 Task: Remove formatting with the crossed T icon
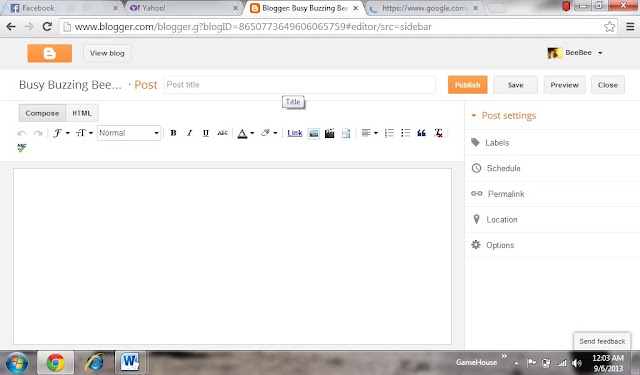(x=438, y=133)
